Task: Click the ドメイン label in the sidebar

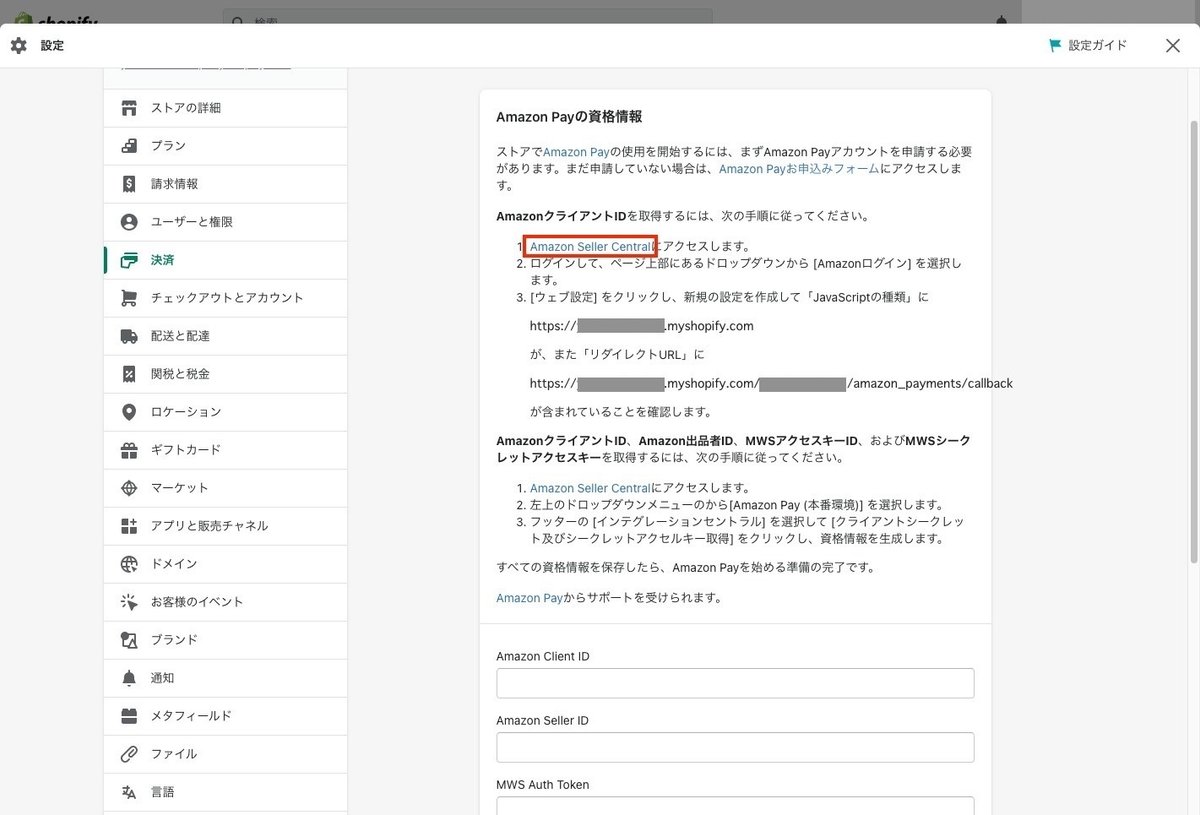Action: (174, 564)
